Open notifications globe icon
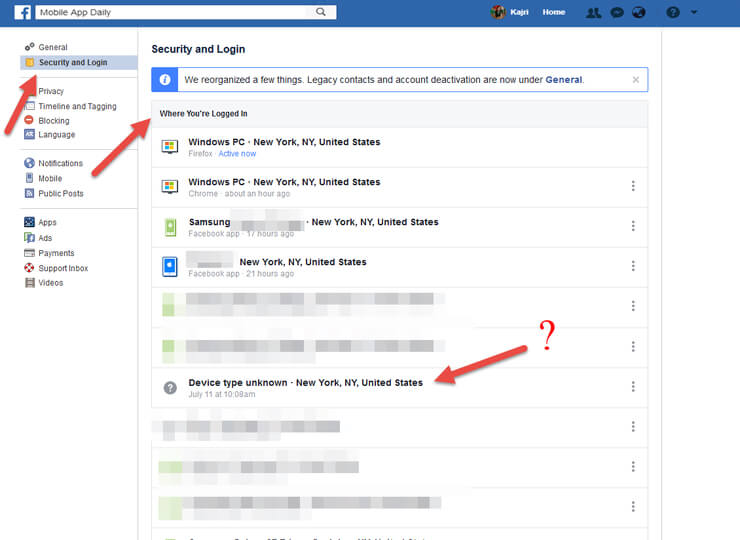The width and height of the screenshot is (740, 540). click(639, 12)
